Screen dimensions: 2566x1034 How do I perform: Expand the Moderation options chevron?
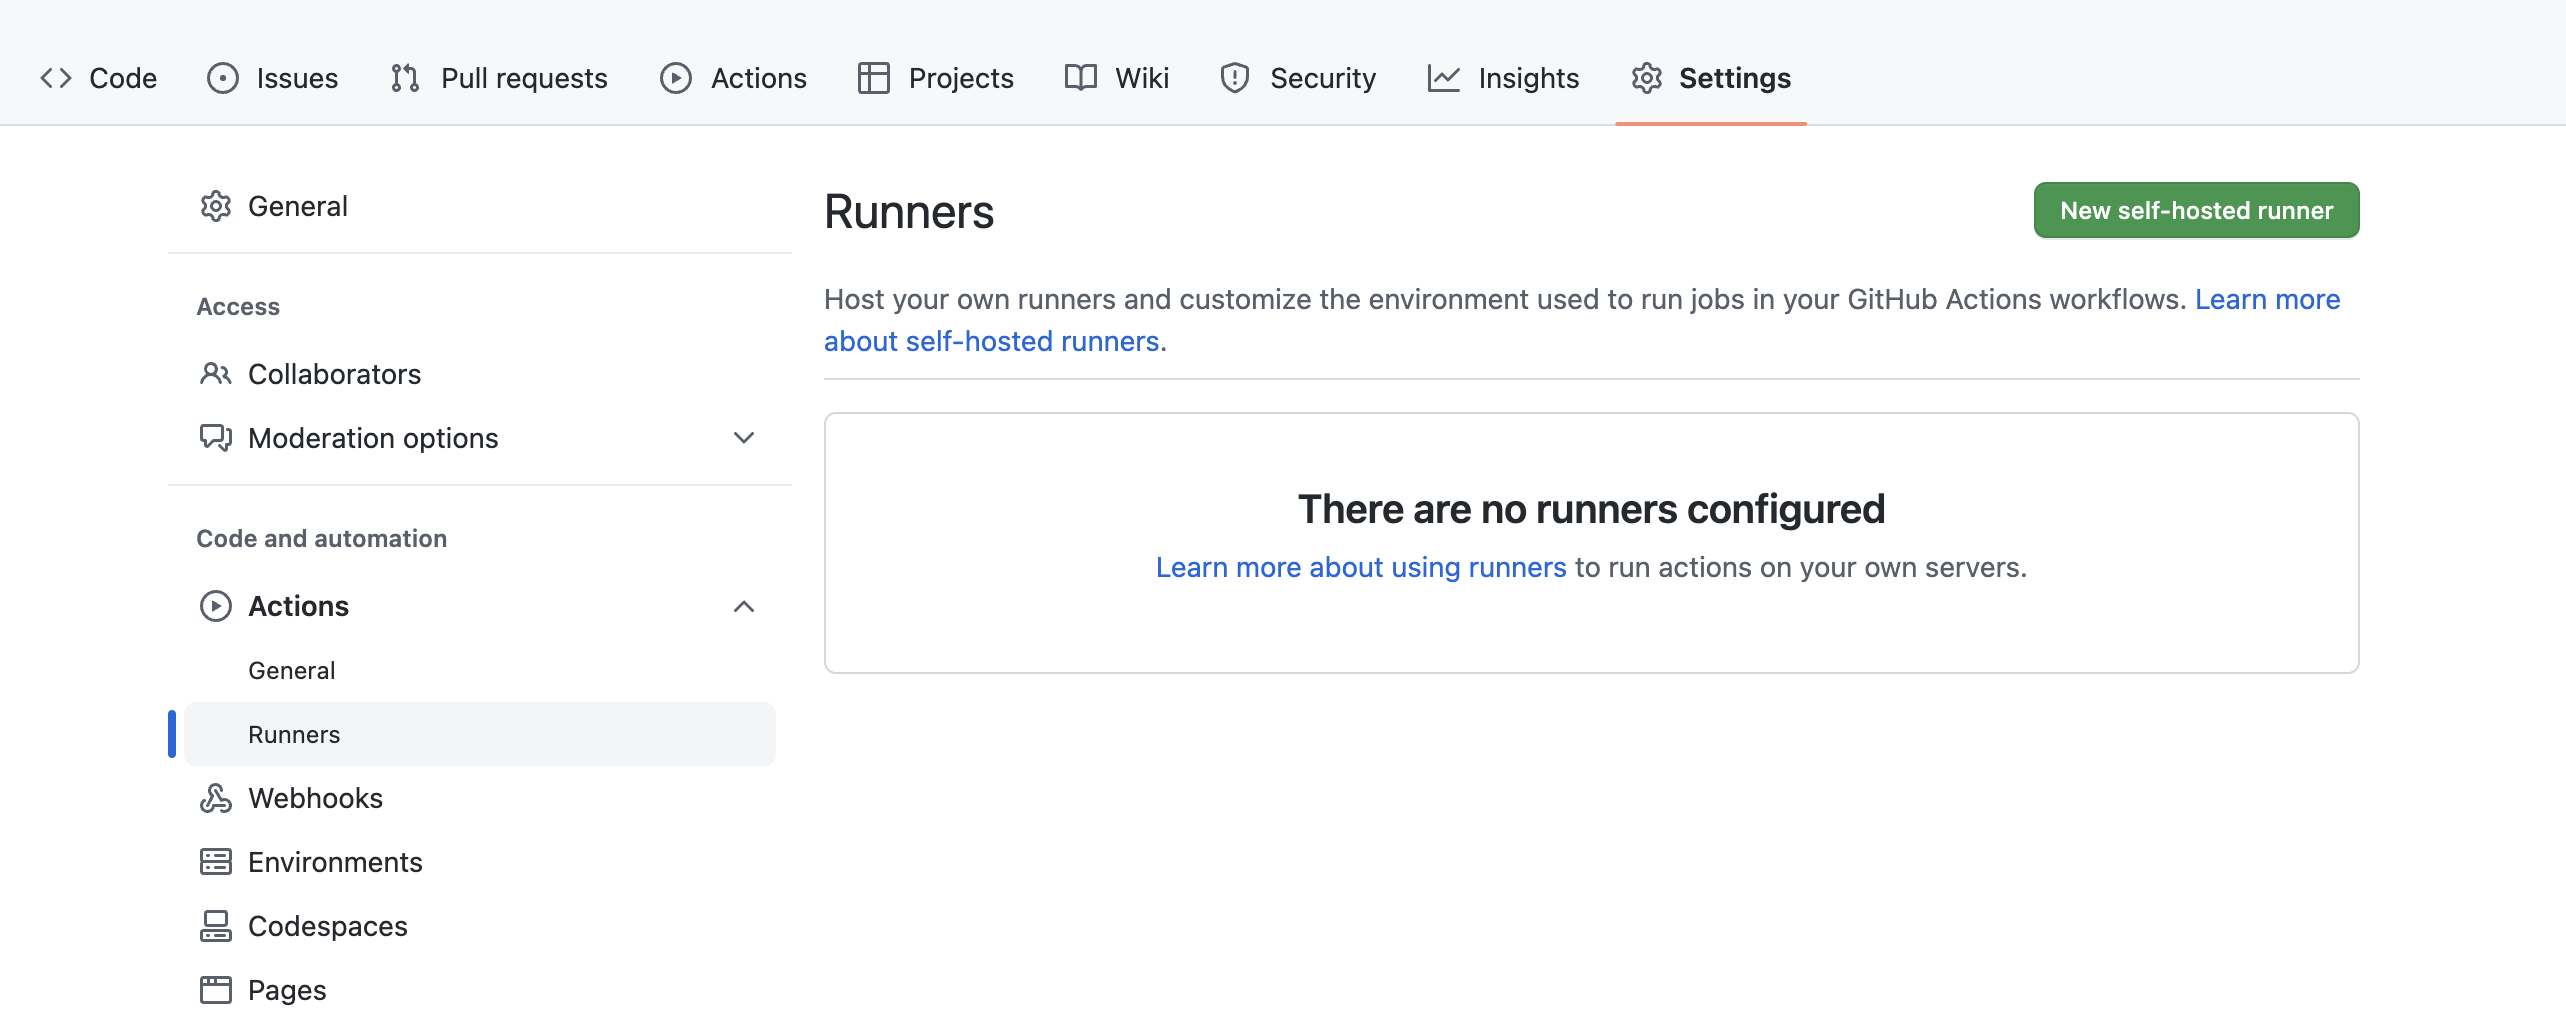(743, 438)
